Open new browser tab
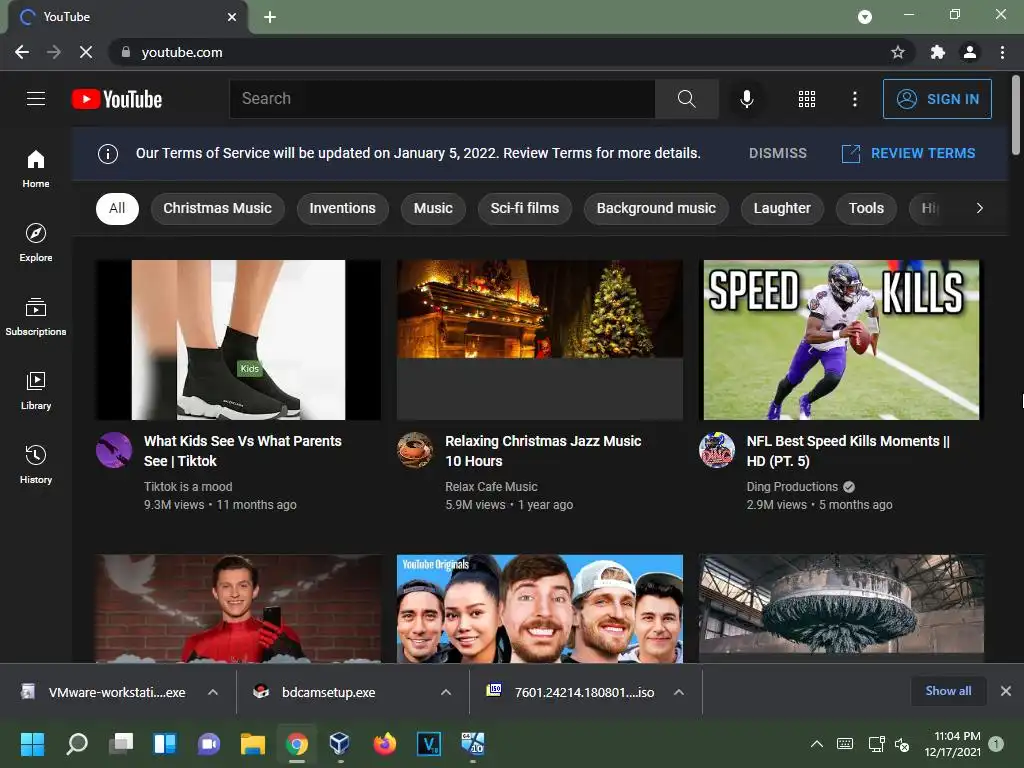This screenshot has width=1024, height=768. (270, 17)
